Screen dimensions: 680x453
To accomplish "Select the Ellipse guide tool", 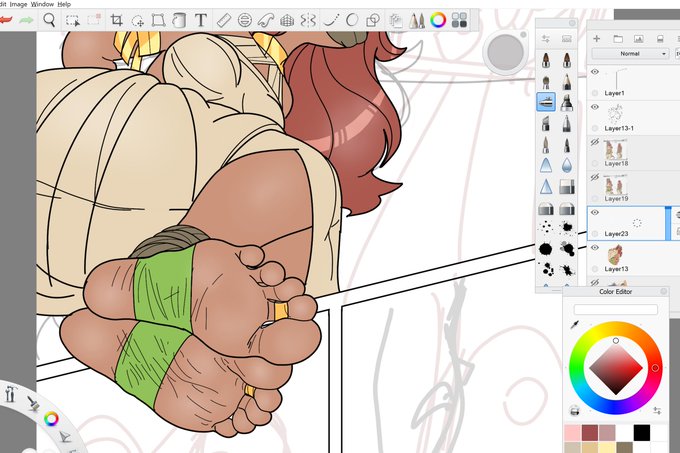I will click(x=245, y=20).
